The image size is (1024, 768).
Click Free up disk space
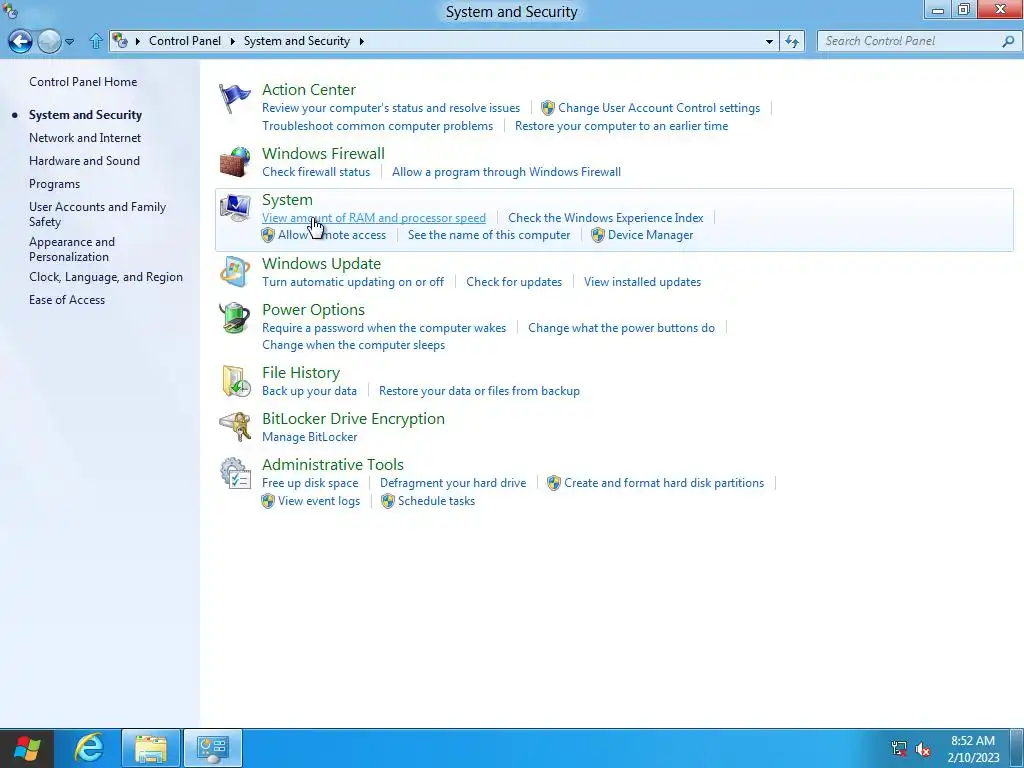pyautogui.click(x=310, y=483)
